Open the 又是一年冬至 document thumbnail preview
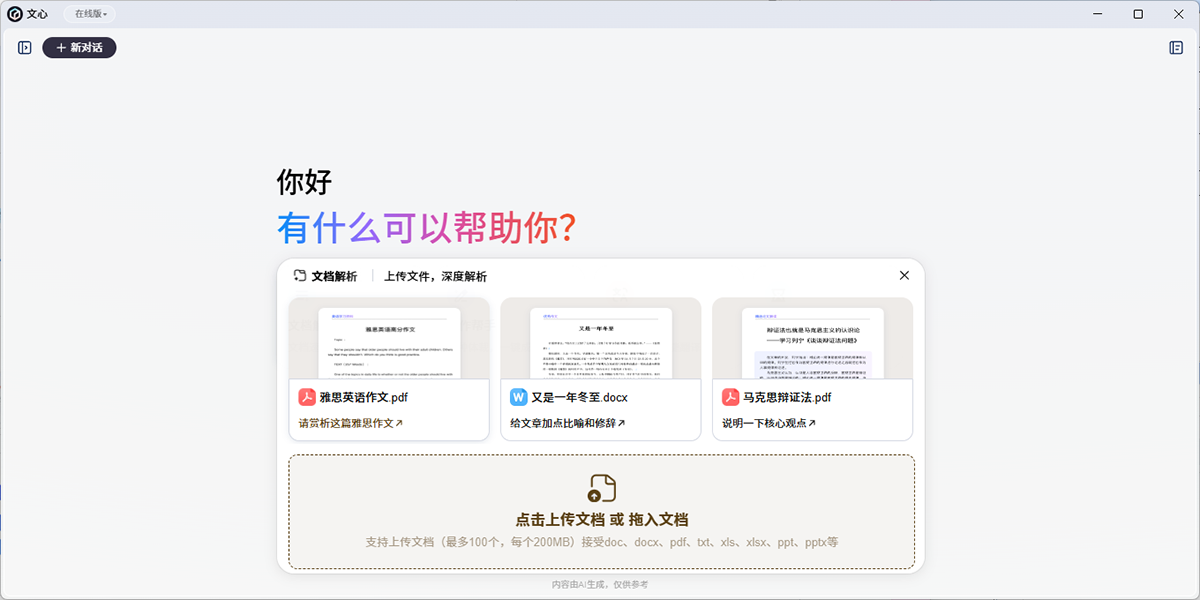 point(601,339)
